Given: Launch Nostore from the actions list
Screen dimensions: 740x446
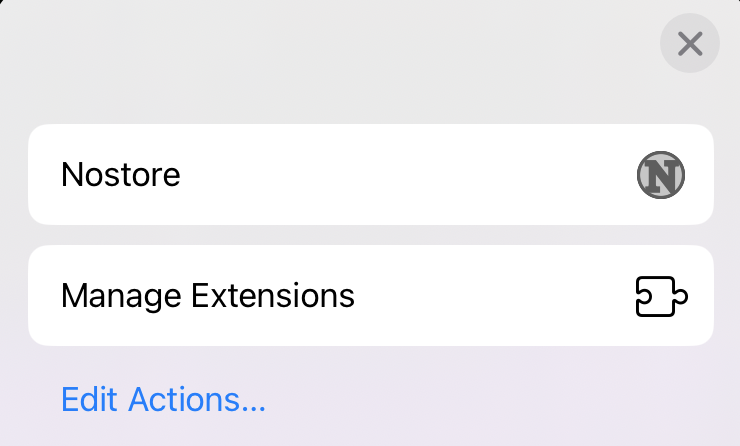Looking at the screenshot, I should (x=370, y=175).
